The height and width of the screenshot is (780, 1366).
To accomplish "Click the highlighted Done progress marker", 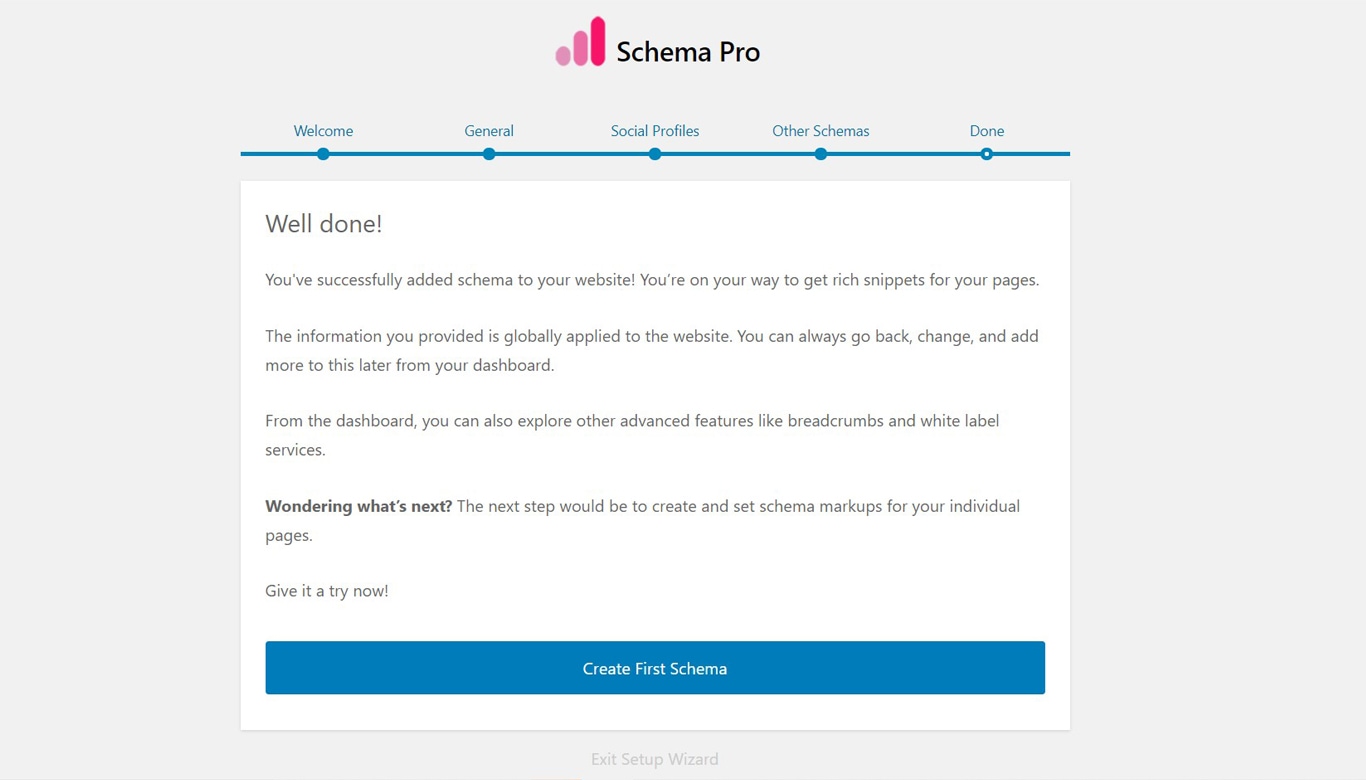I will 986,154.
